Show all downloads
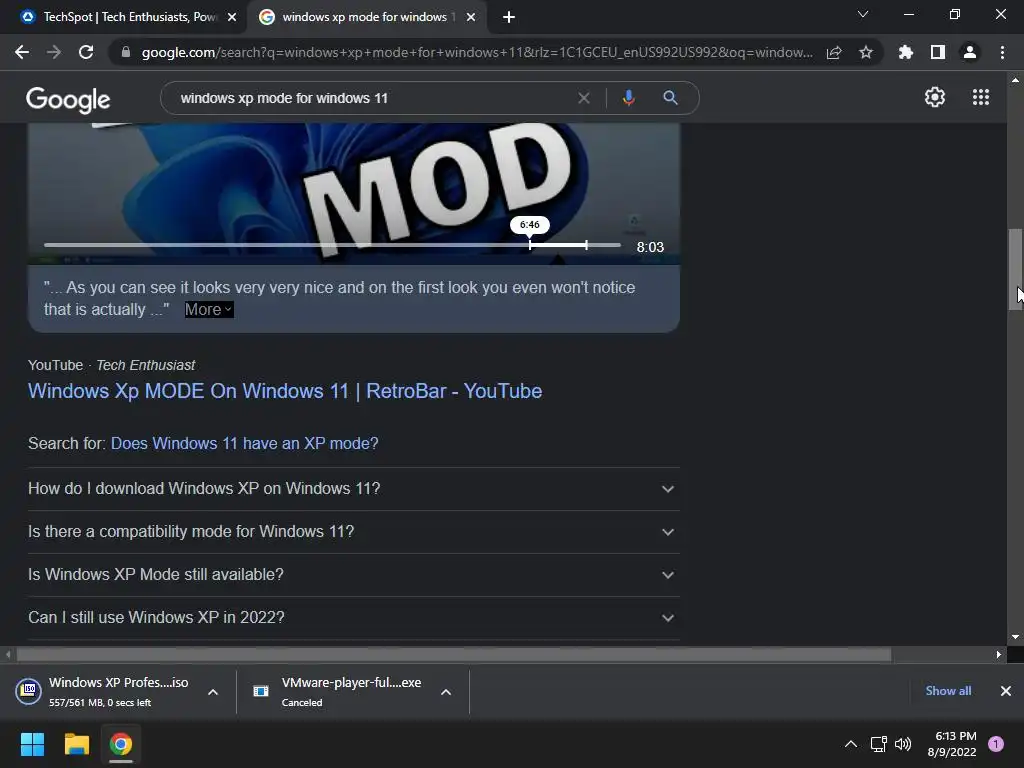Screen dimensions: 1024x768 pyautogui.click(x=948, y=691)
